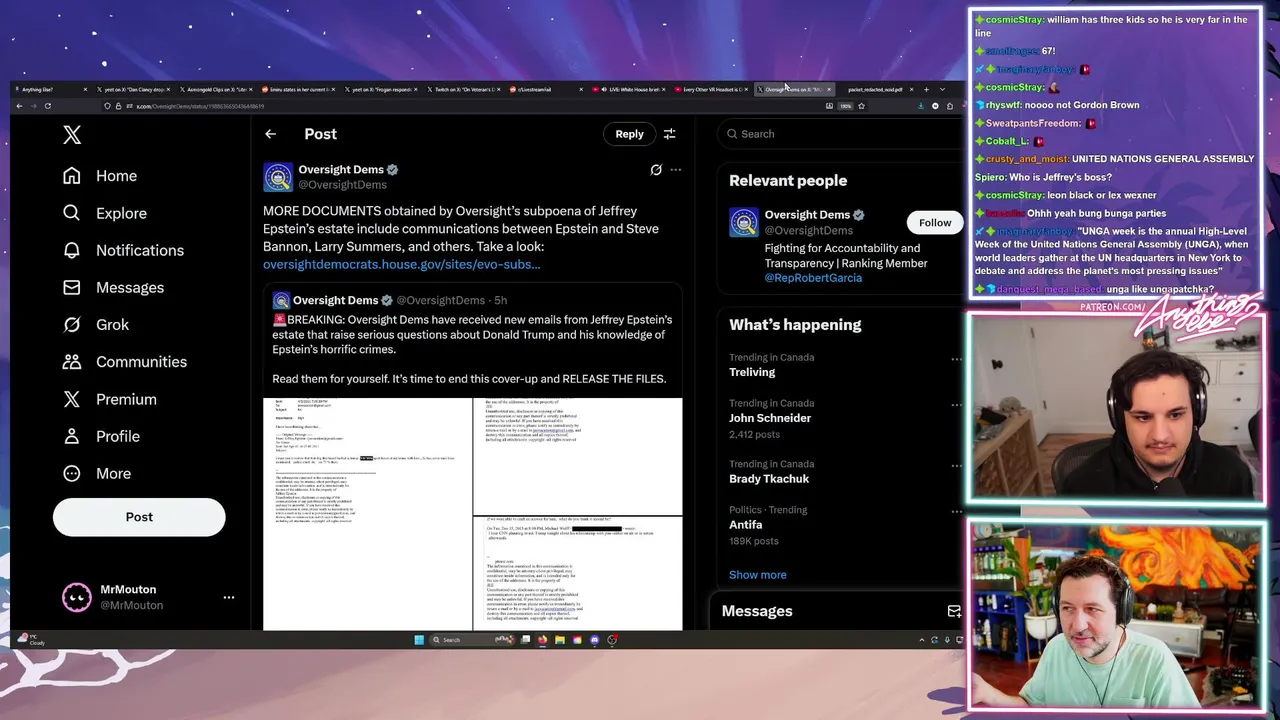The image size is (1280, 720).
Task: Open the Windows Start menu
Action: click(x=419, y=640)
